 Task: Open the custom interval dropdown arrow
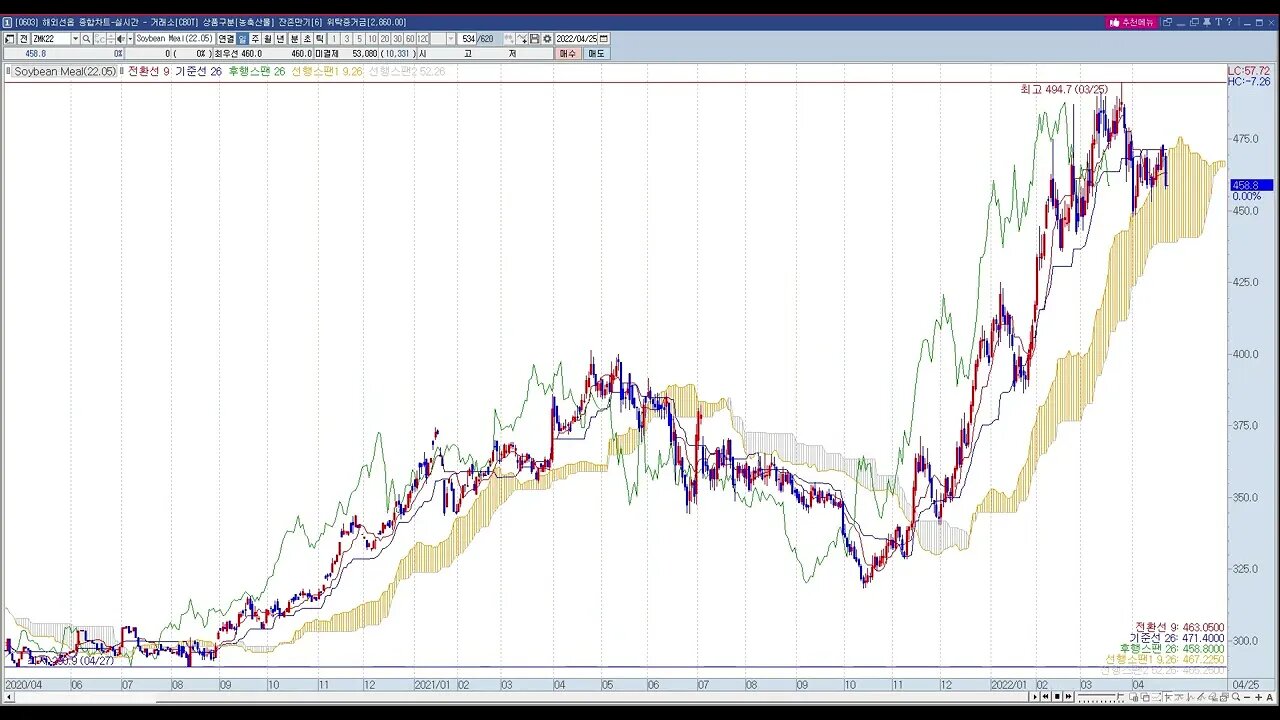451,39
